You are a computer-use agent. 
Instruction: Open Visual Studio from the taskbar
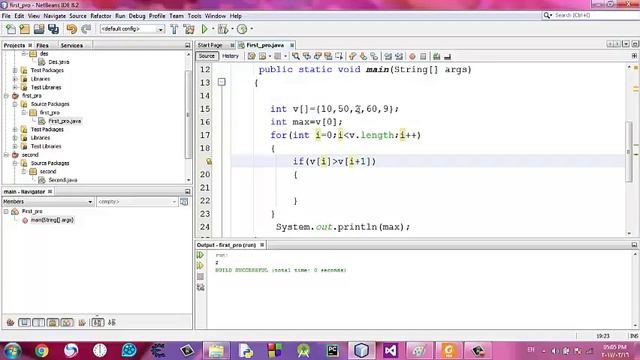[x=390, y=351]
